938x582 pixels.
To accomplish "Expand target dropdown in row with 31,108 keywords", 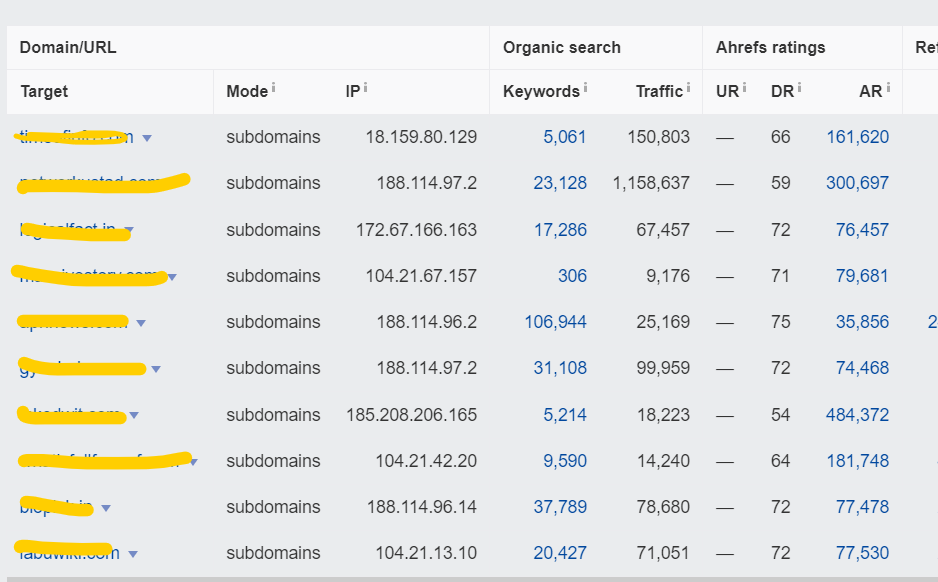I will (x=156, y=369).
